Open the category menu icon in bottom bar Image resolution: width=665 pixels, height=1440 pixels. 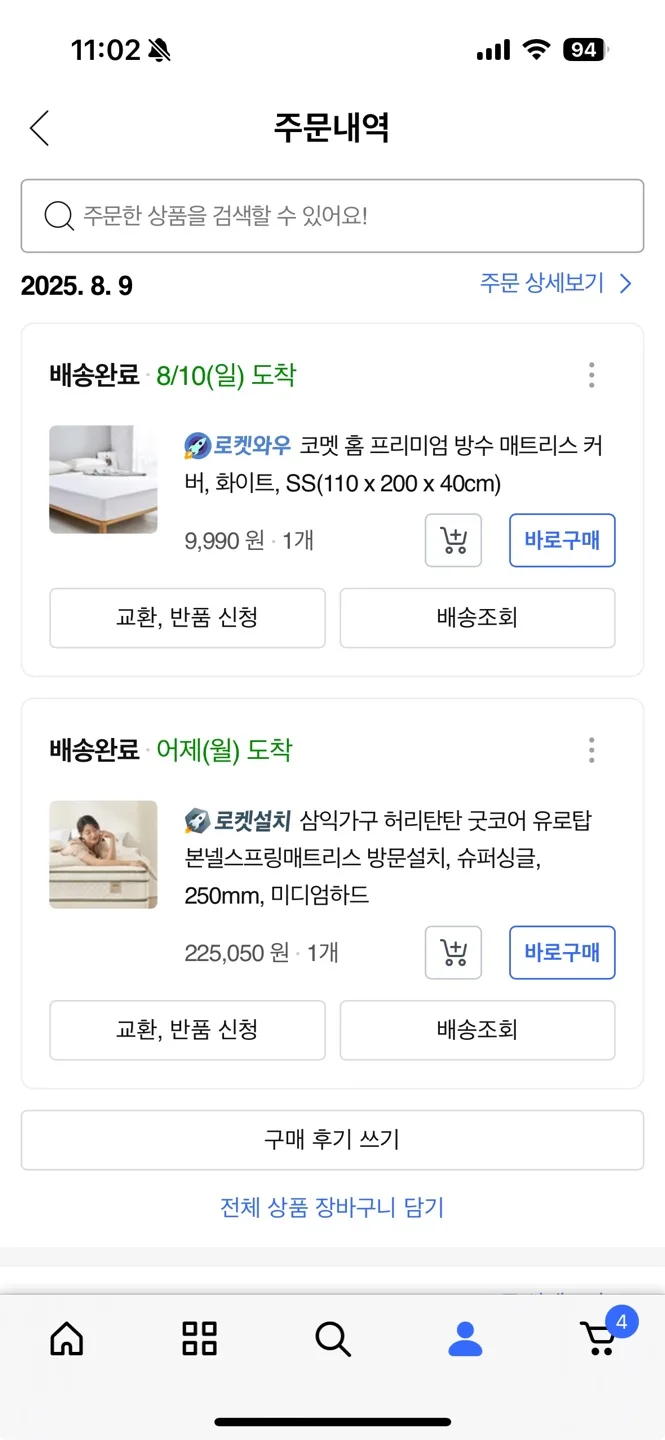[x=199, y=1340]
